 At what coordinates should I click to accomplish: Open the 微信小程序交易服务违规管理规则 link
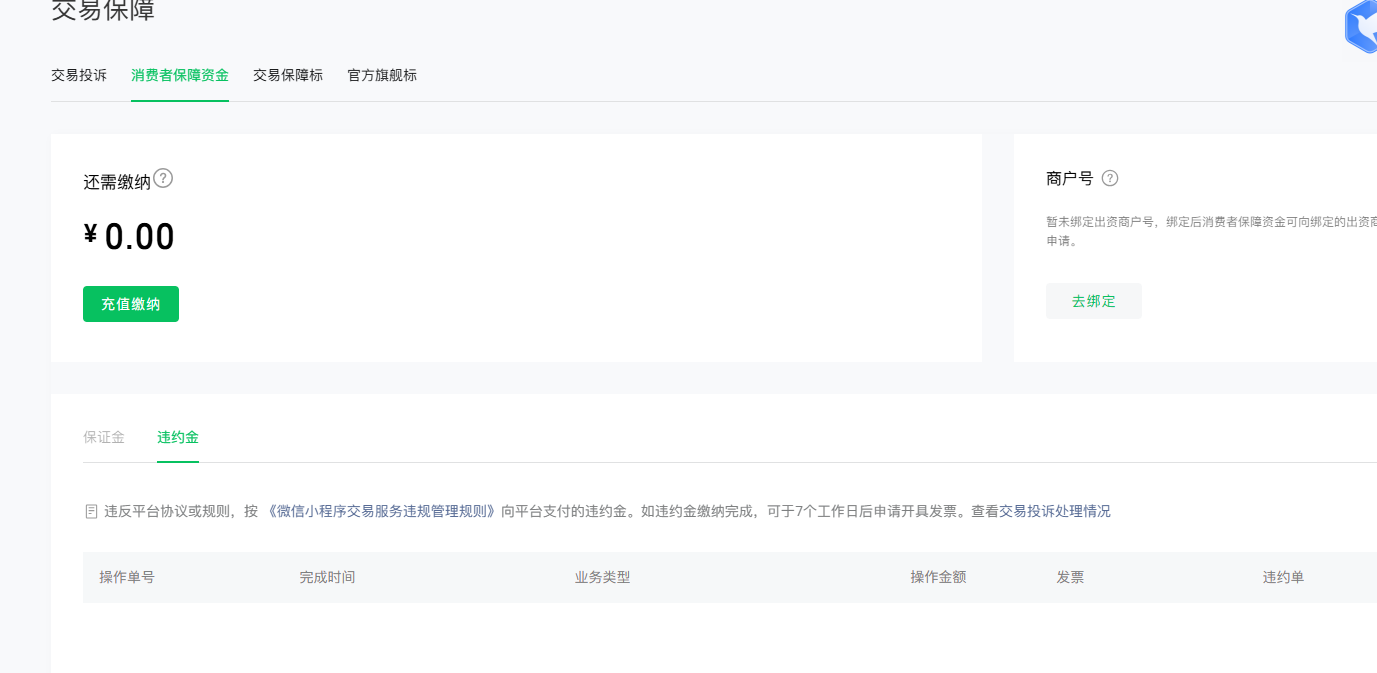[381, 511]
